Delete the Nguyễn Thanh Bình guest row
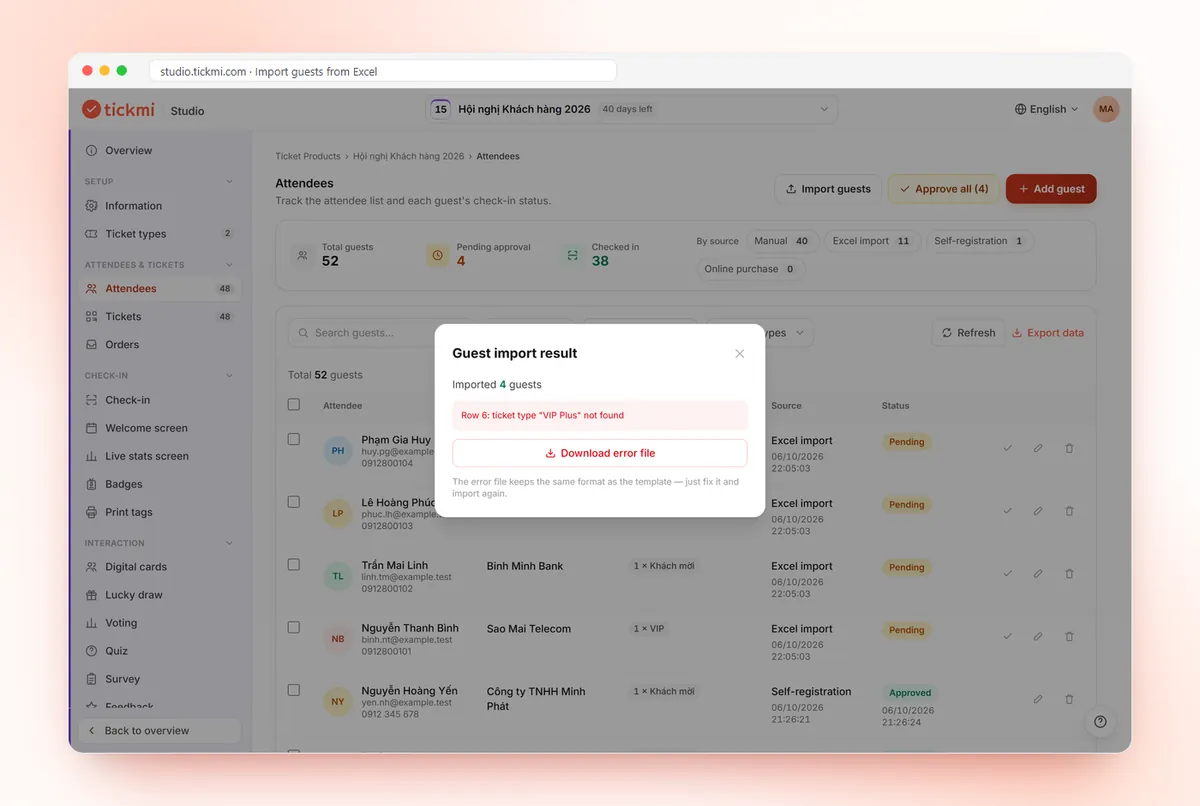The height and width of the screenshot is (806, 1200). (x=1069, y=637)
